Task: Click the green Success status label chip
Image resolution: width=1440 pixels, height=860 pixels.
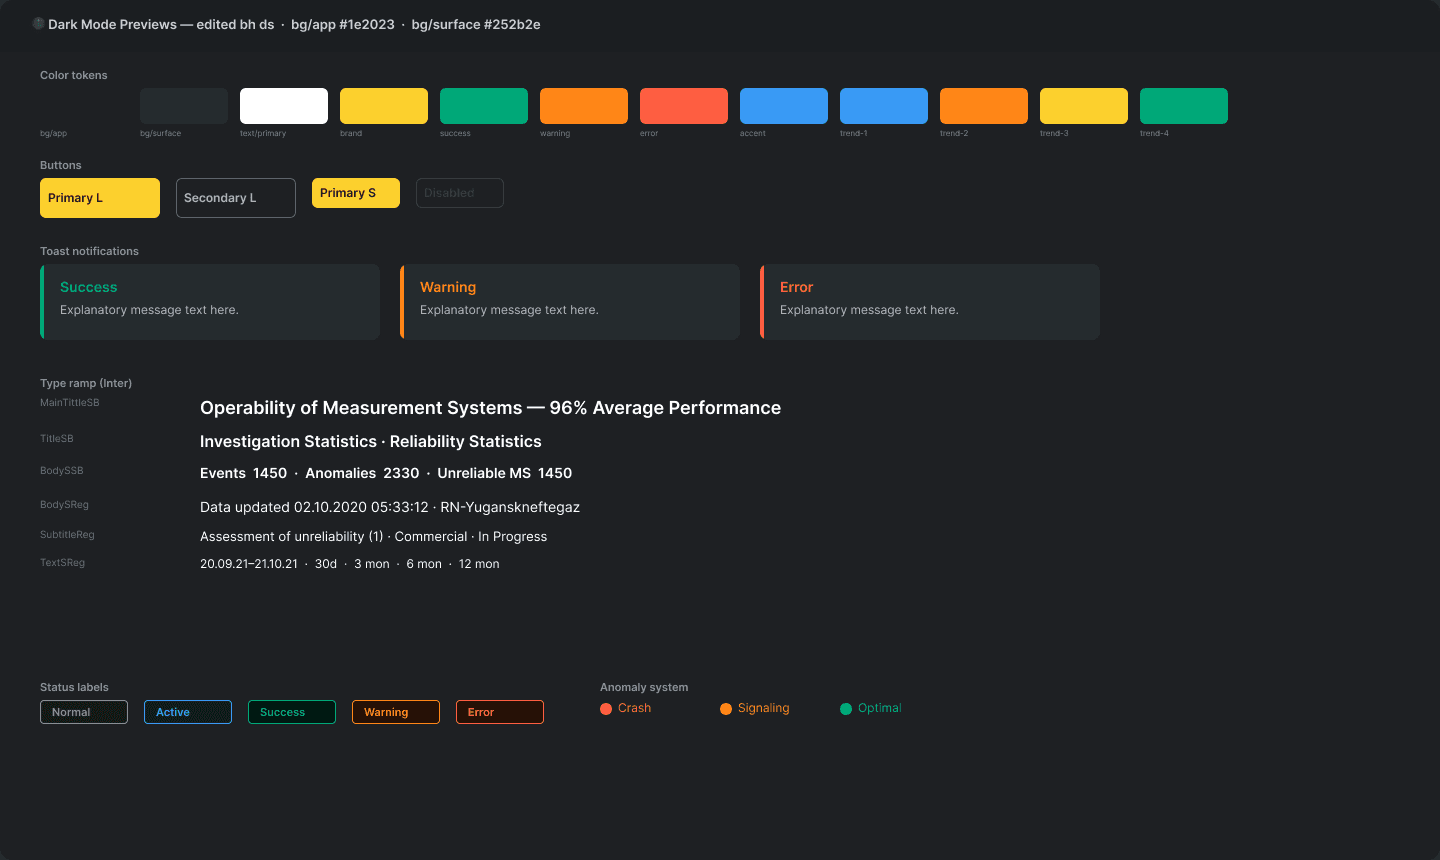Action: [x=292, y=712]
